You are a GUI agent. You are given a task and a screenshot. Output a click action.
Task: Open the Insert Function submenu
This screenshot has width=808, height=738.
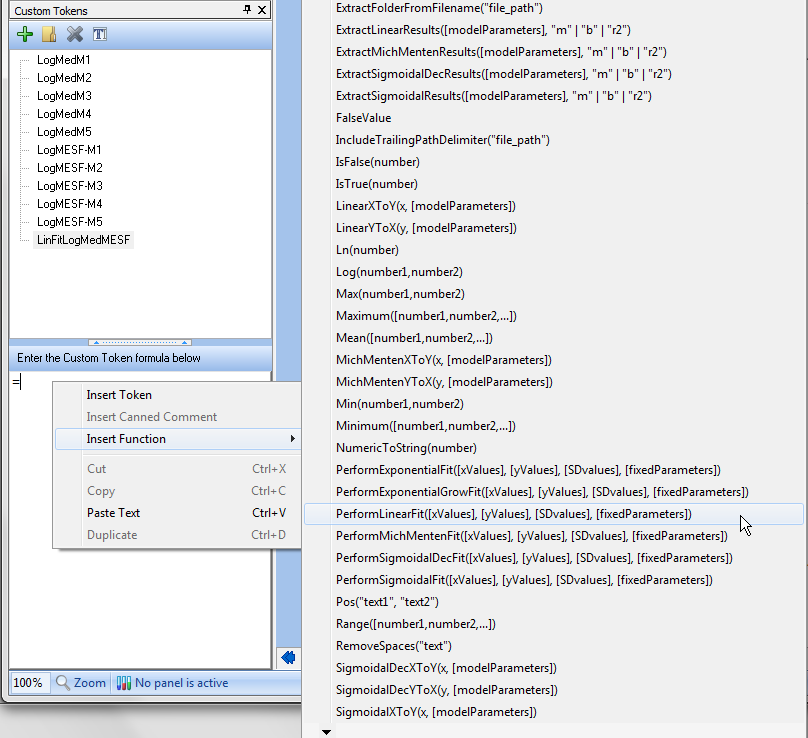pos(177,439)
